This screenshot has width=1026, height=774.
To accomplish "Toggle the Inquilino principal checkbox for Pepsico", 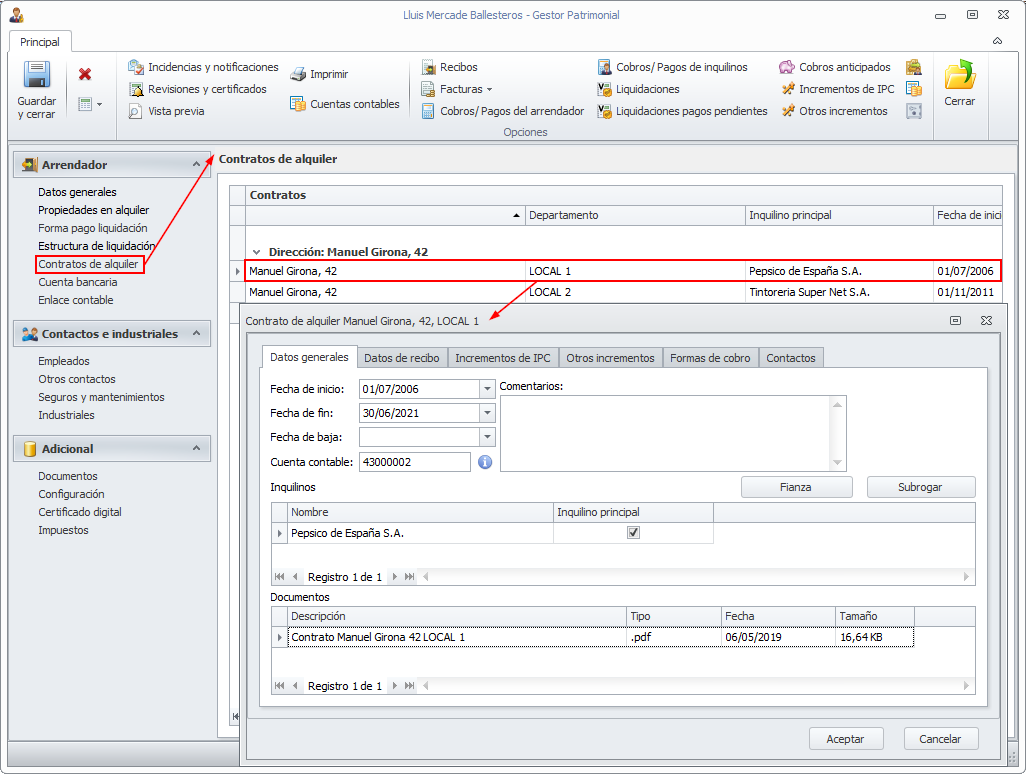I will pos(633,533).
